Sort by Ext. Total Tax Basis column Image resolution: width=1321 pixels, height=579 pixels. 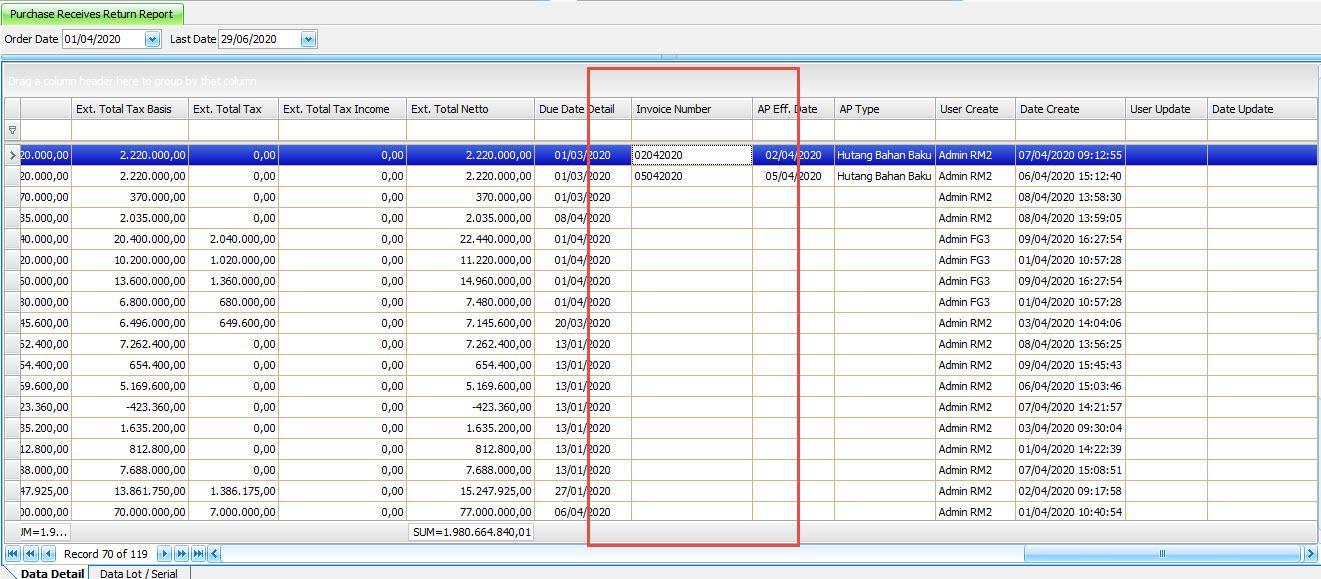130,109
